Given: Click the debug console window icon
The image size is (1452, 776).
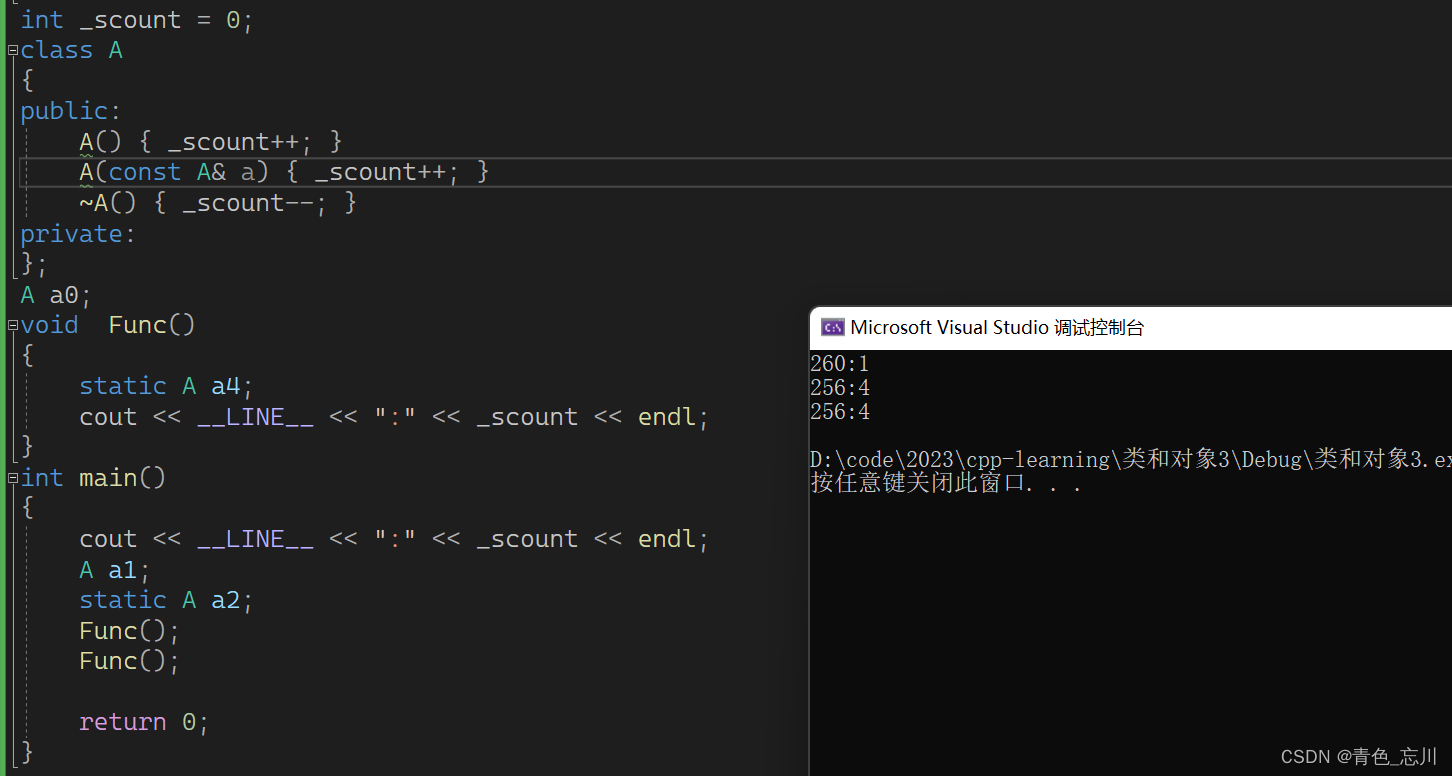Looking at the screenshot, I should (x=832, y=327).
